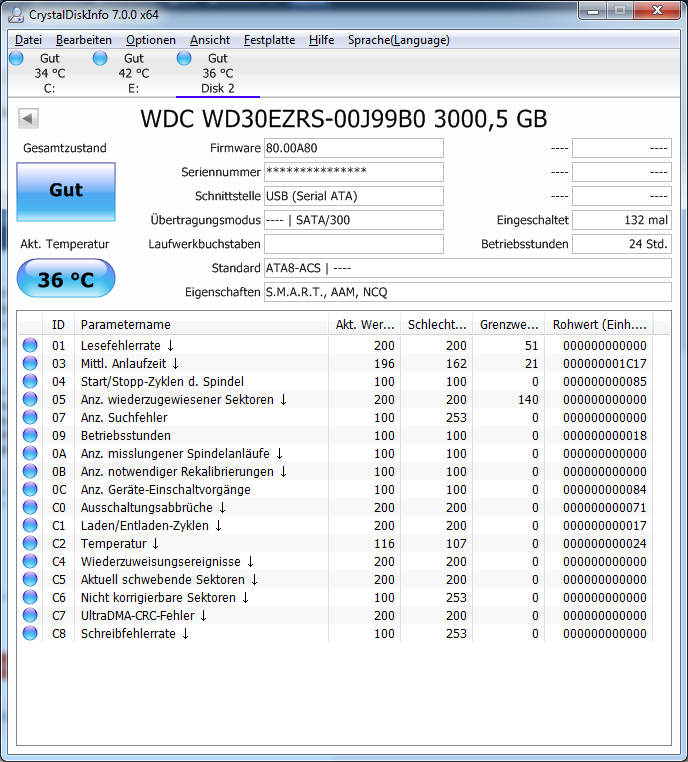Click worst value 162 in row 03
688x762 pixels.
point(456,364)
